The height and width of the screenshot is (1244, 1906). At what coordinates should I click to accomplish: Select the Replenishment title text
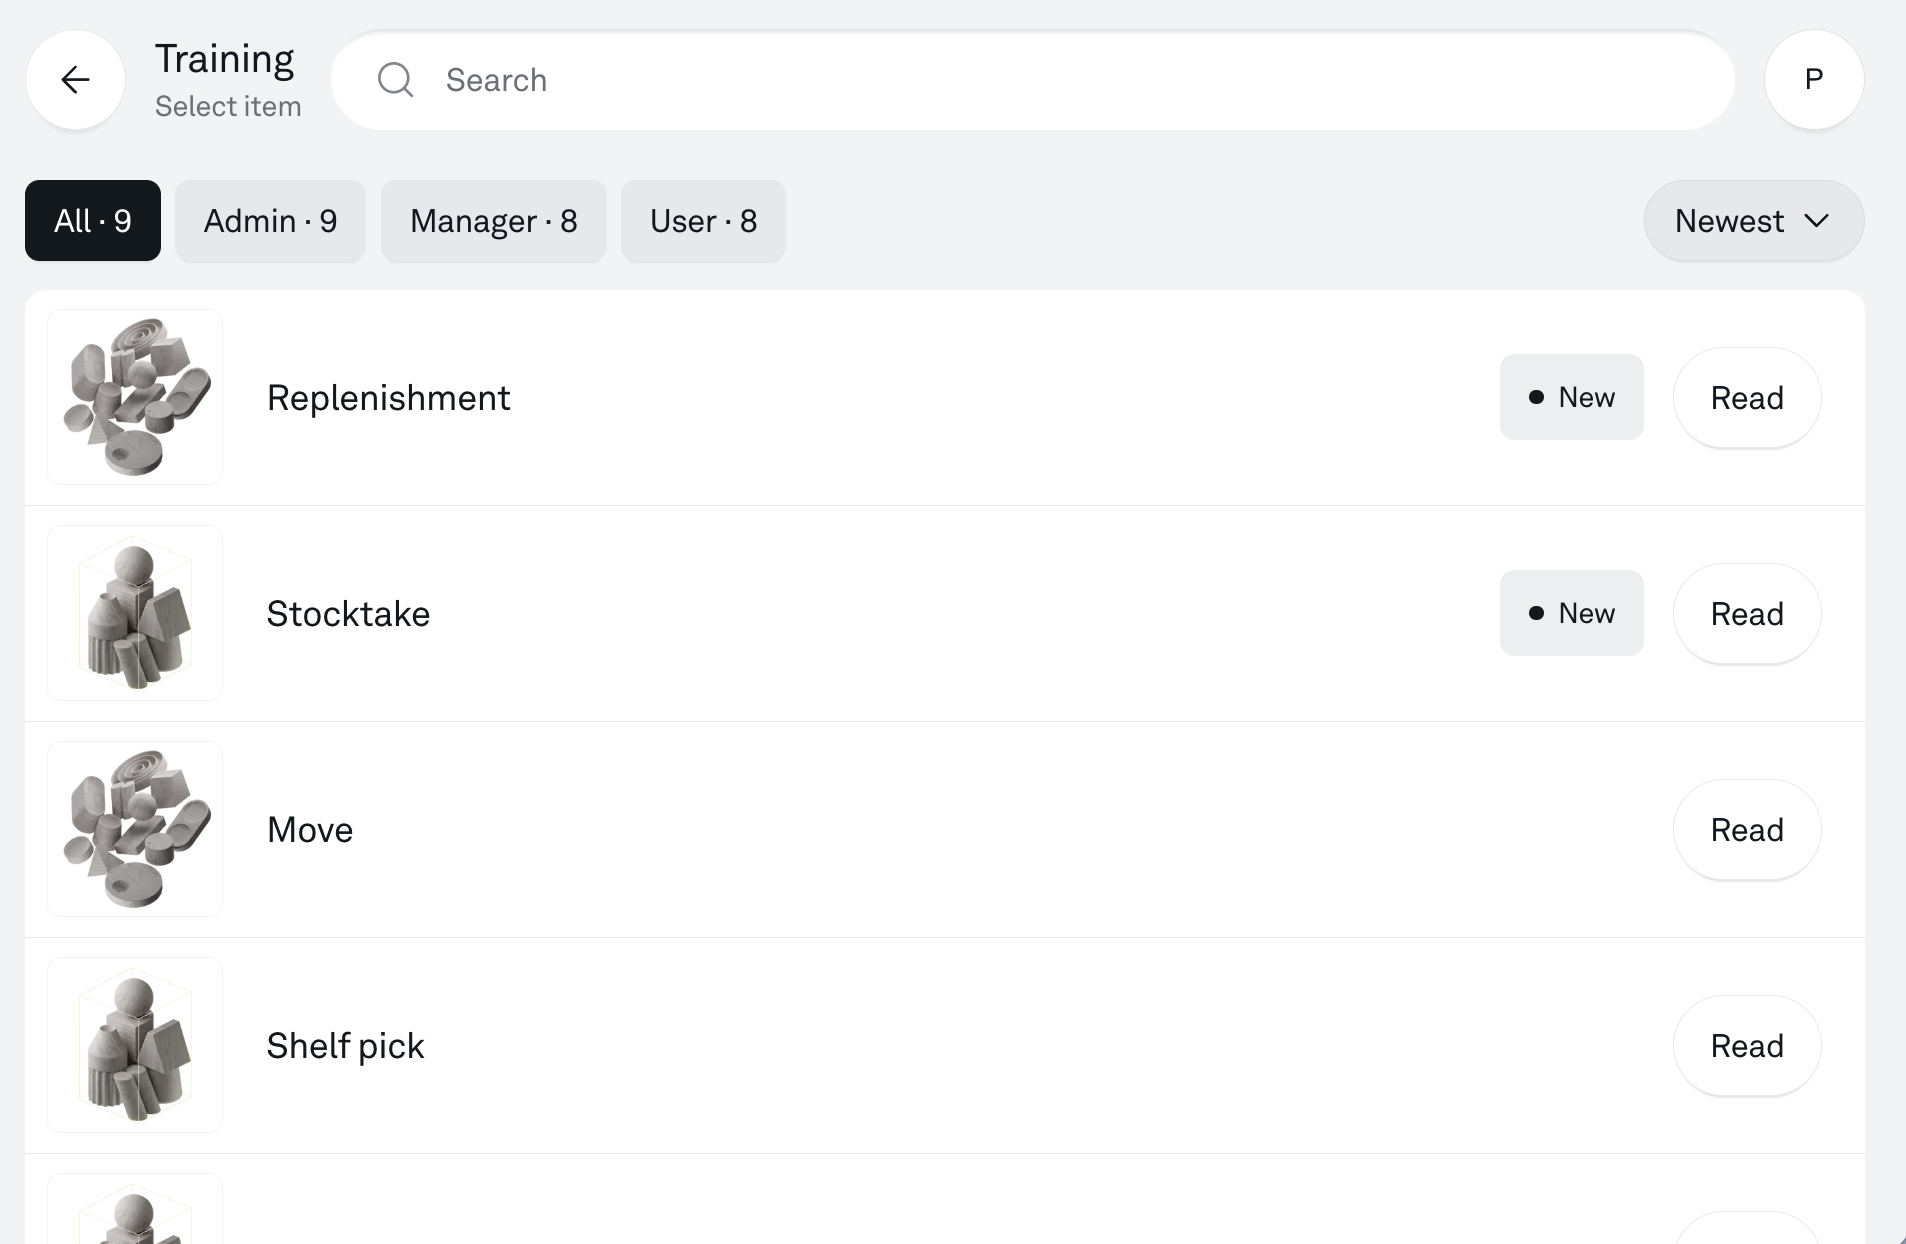(389, 398)
